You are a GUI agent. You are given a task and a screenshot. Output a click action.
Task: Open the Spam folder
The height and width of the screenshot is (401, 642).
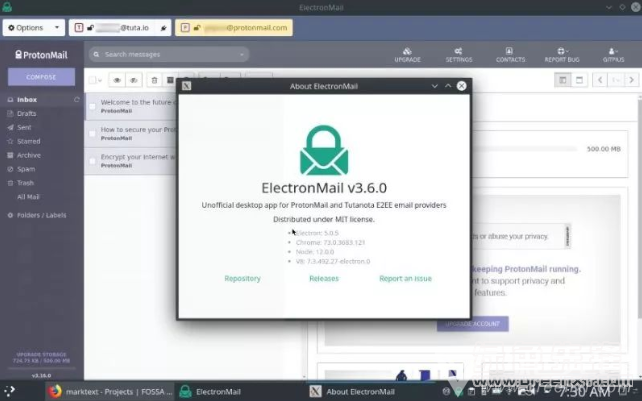coord(26,169)
